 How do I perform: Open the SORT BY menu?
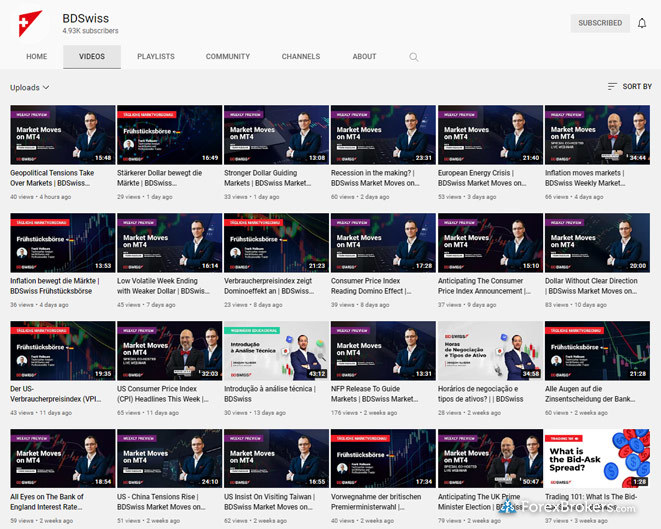630,86
